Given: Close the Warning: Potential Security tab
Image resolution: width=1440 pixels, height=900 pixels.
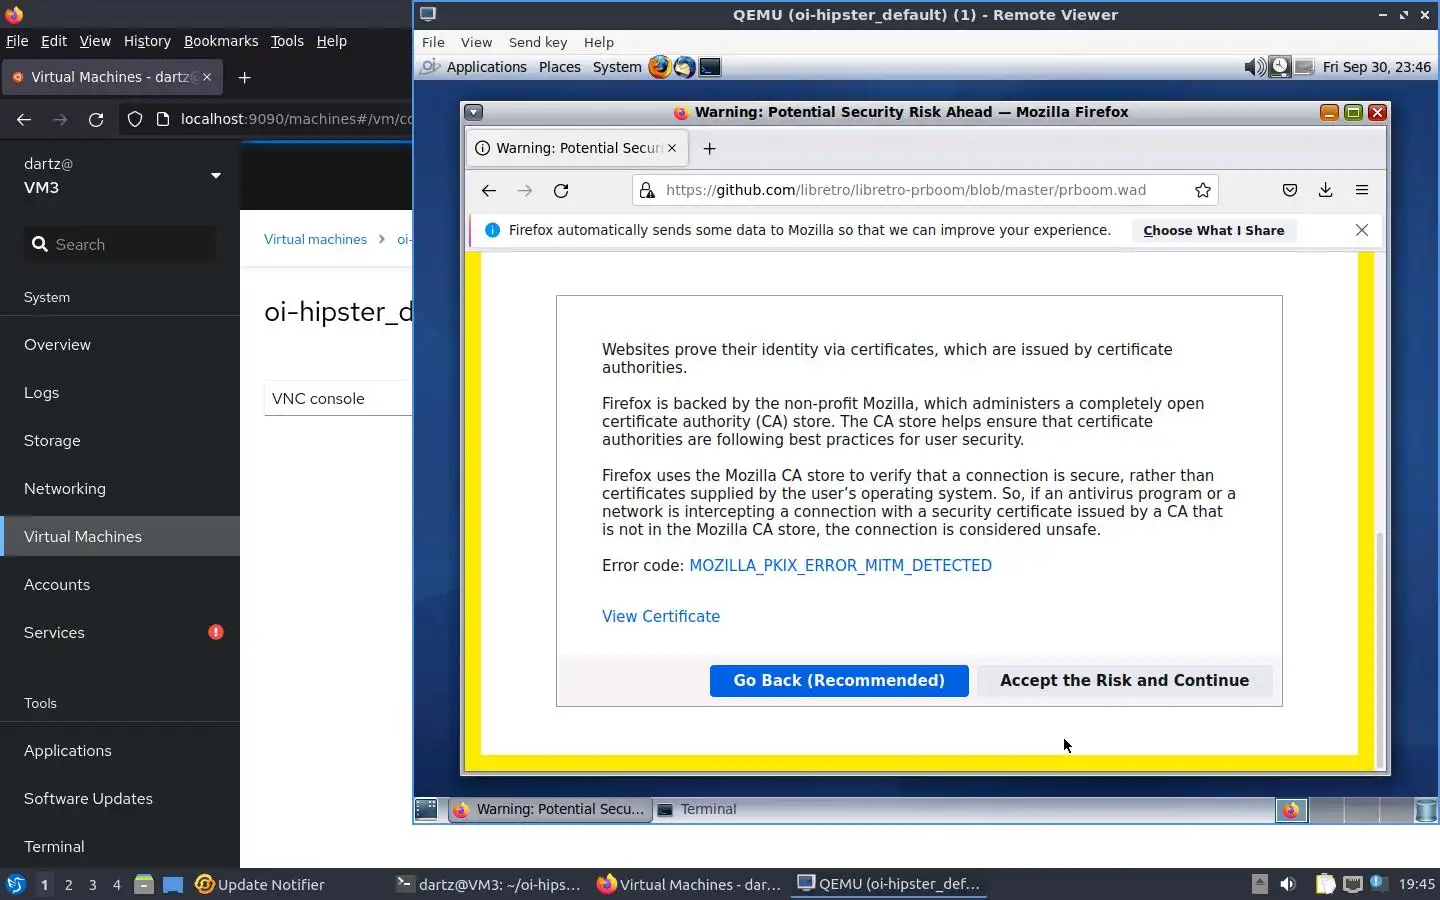Looking at the screenshot, I should [x=672, y=148].
